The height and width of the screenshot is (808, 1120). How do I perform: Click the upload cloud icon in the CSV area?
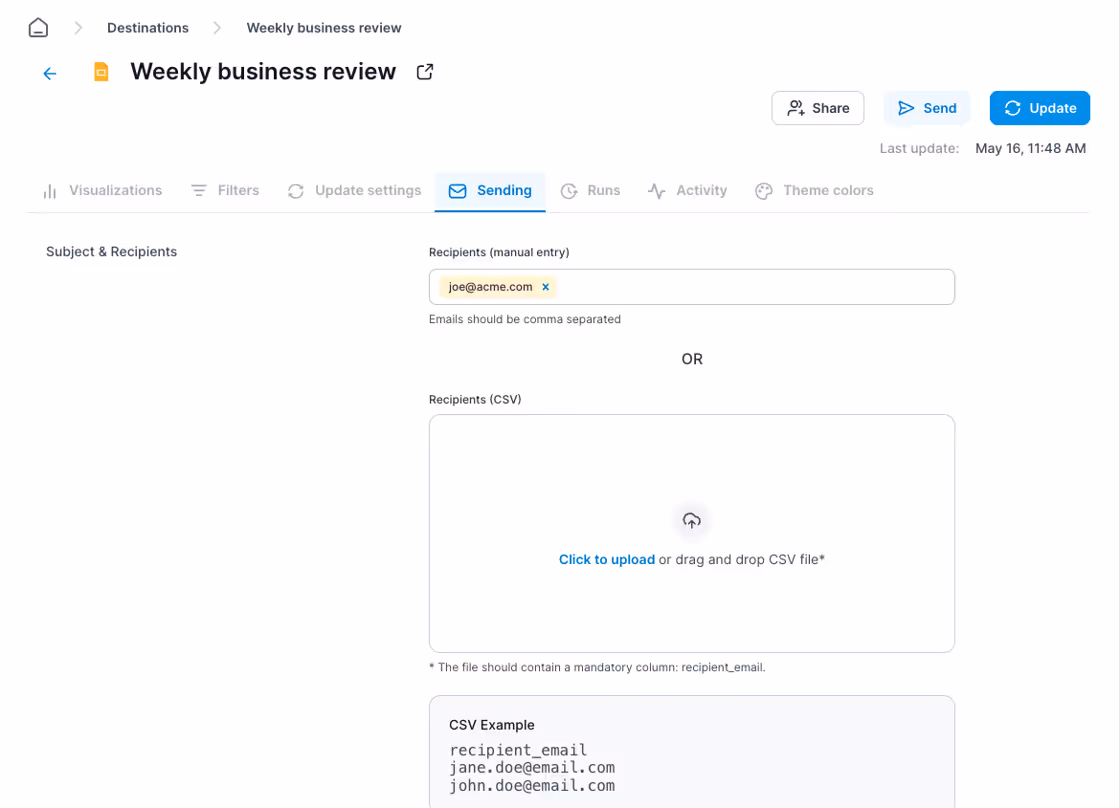point(691,520)
